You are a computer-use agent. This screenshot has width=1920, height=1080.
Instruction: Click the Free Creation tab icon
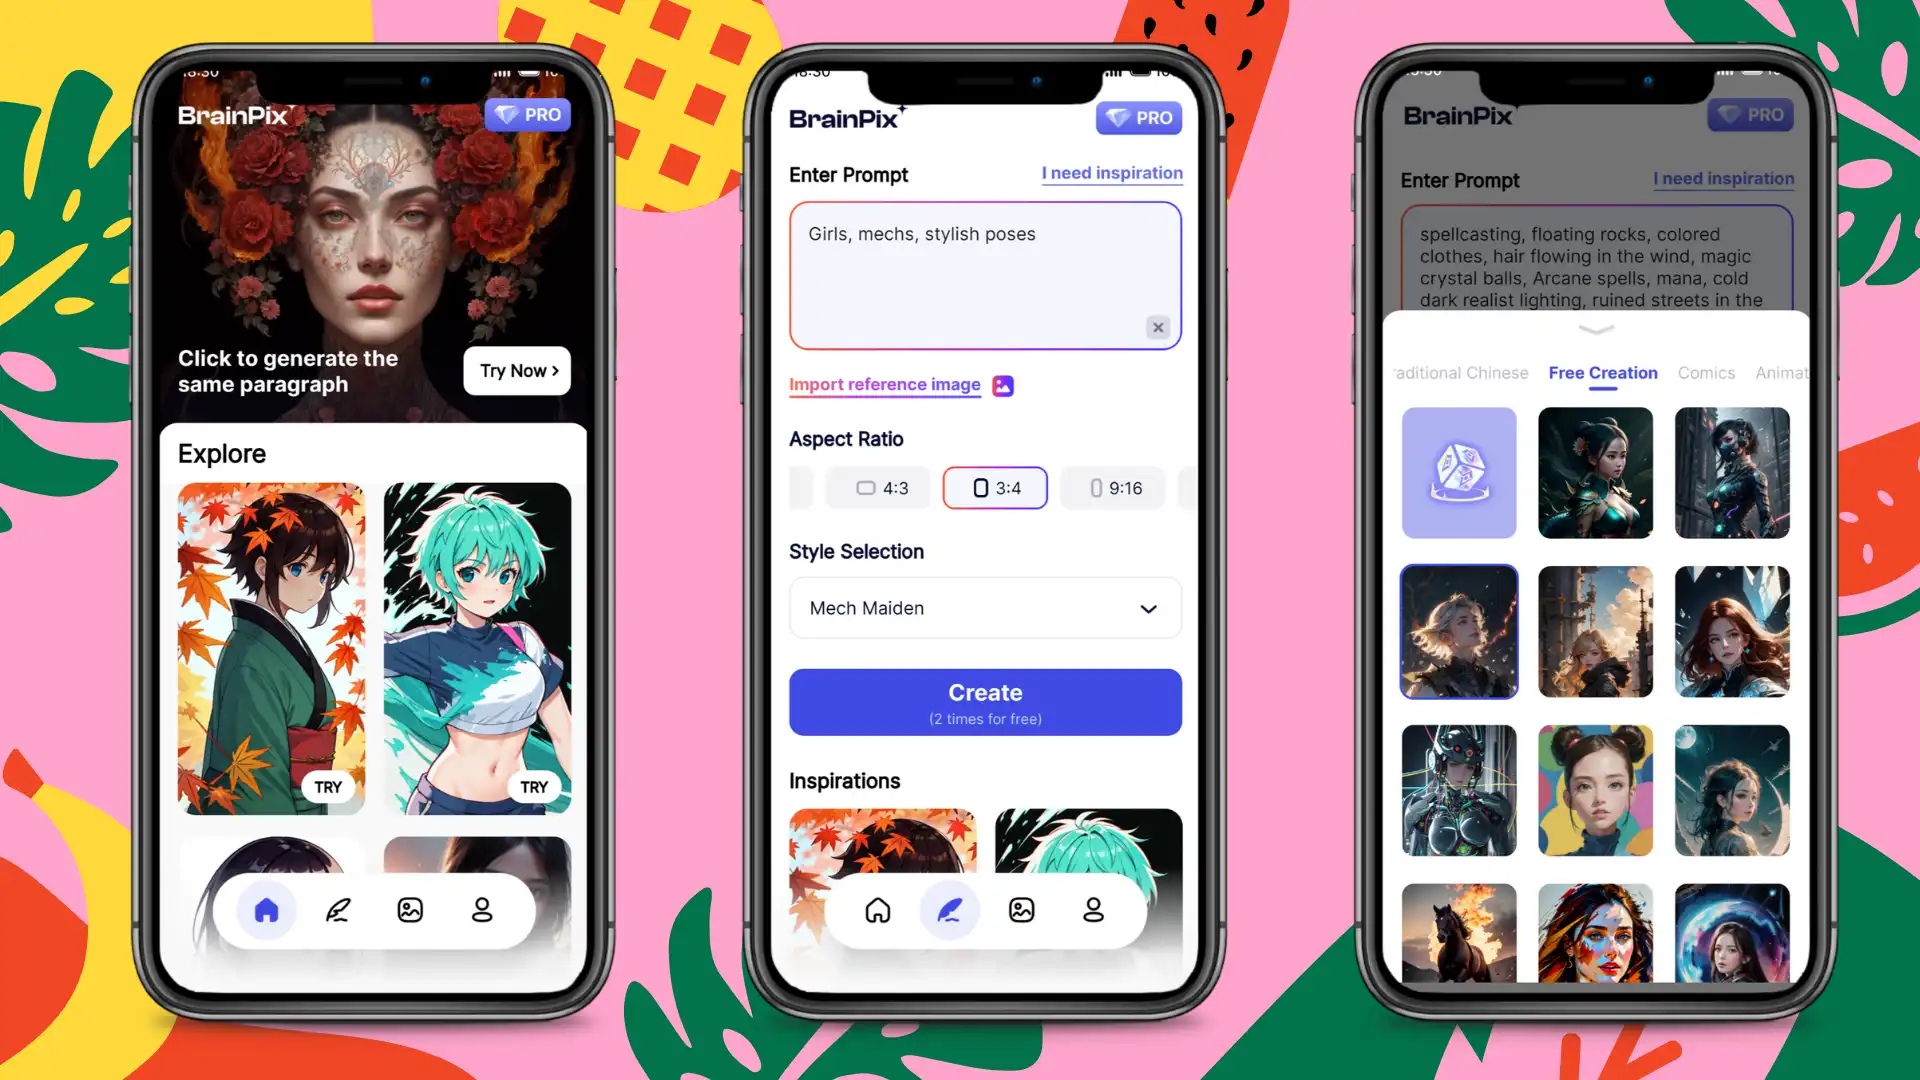pos(1602,373)
